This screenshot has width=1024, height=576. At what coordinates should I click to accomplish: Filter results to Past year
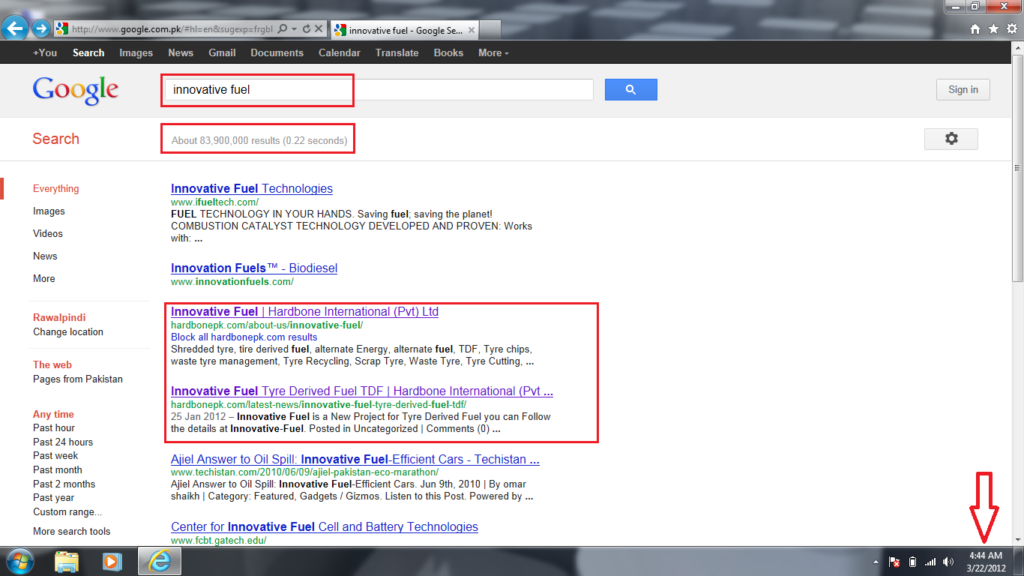[x=54, y=498]
